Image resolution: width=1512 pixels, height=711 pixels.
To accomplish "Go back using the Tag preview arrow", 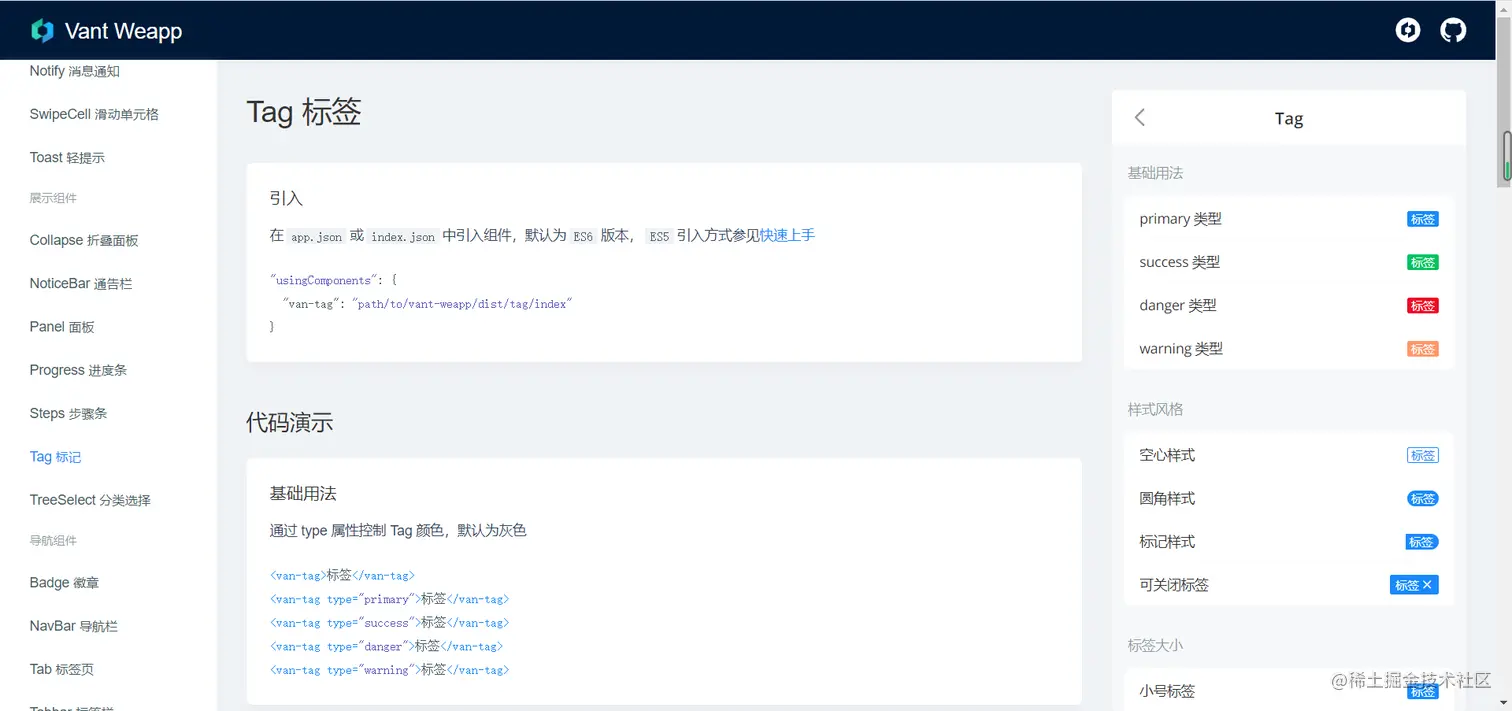I will point(1140,118).
